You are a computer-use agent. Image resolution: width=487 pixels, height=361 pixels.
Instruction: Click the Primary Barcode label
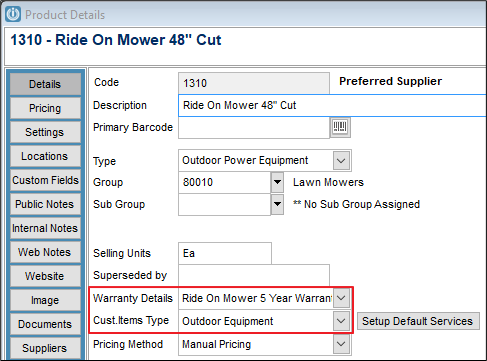pyautogui.click(x=133, y=127)
